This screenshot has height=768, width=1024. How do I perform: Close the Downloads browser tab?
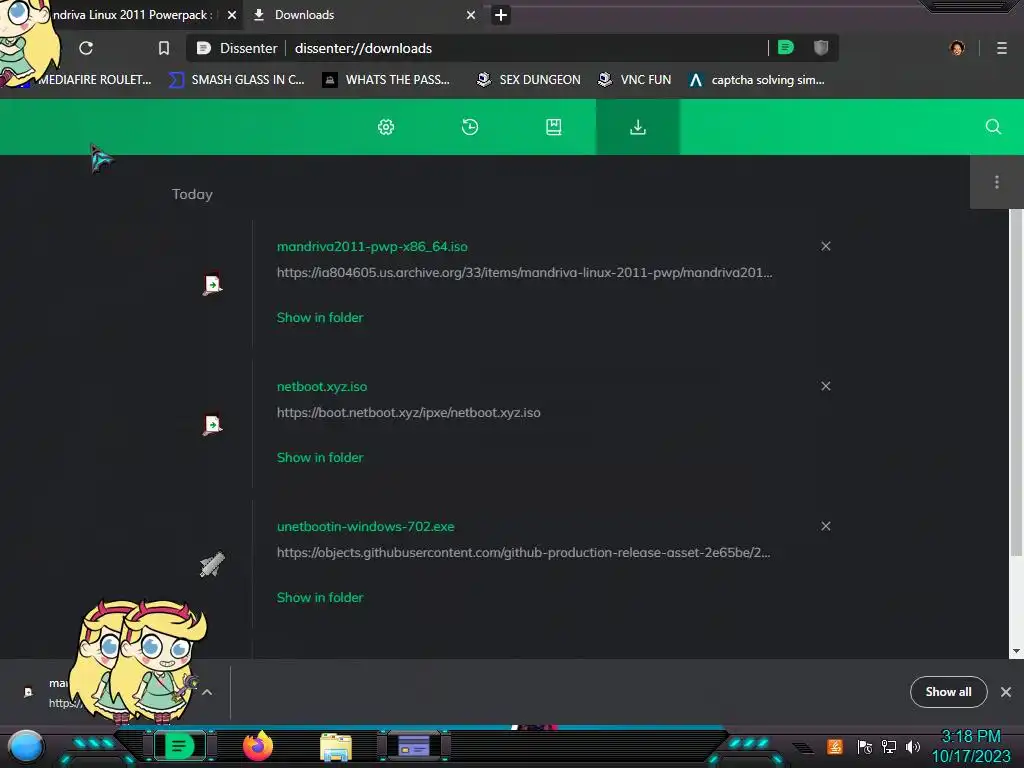pos(471,15)
